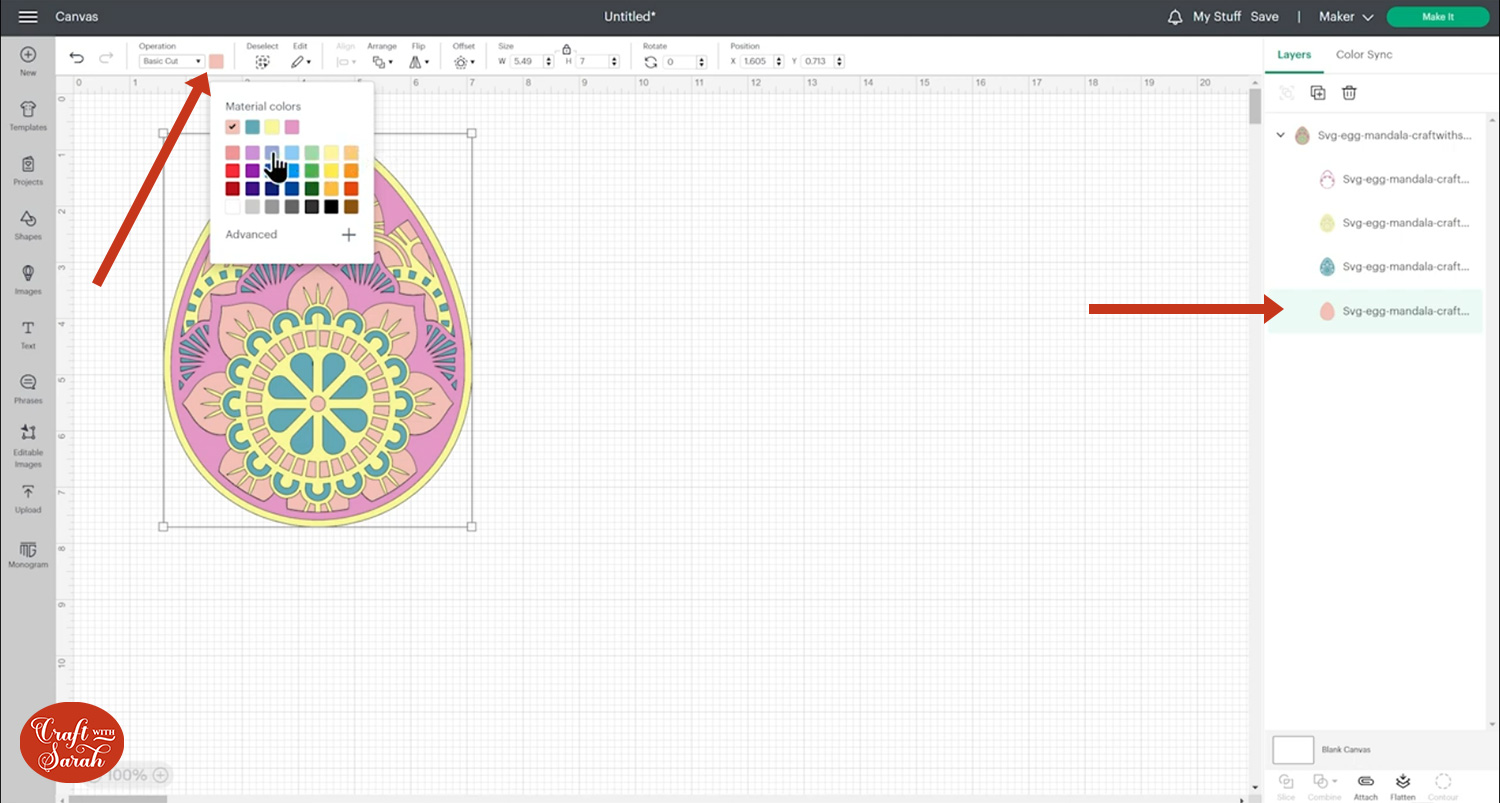
Task: Click the Blank Canvas thumbnail
Action: (1293, 749)
